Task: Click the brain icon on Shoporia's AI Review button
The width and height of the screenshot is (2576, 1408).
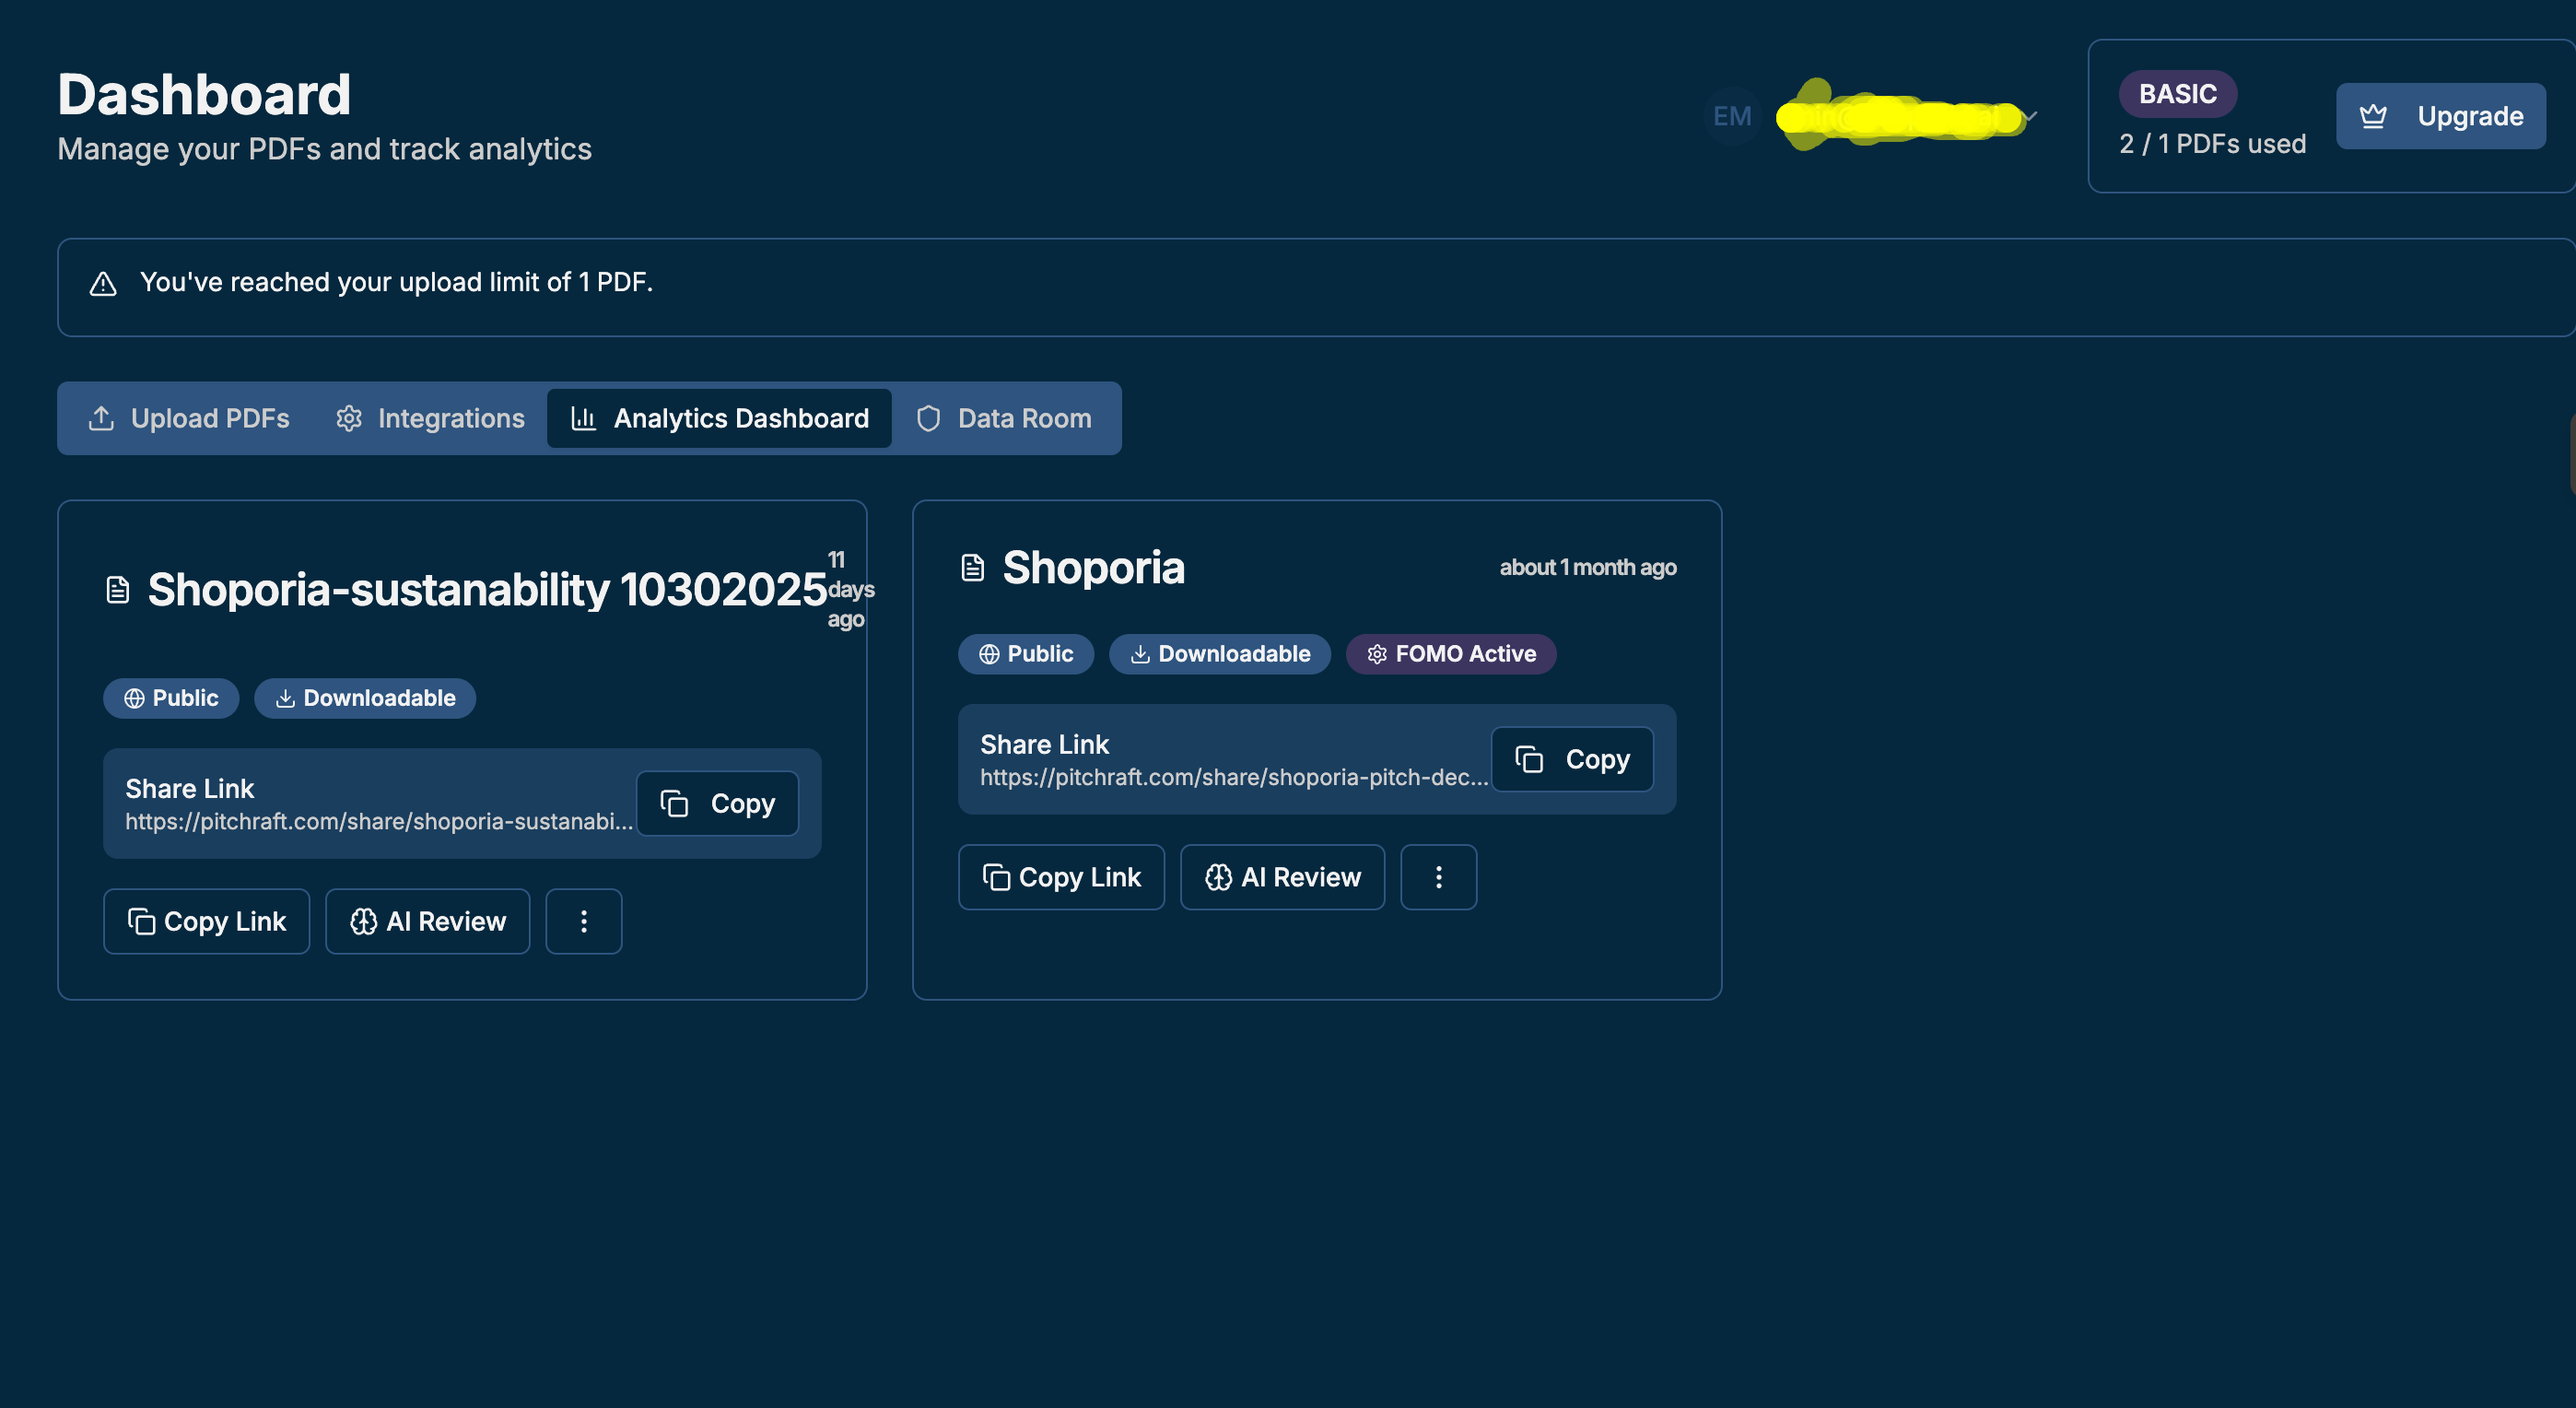Action: click(x=1219, y=877)
